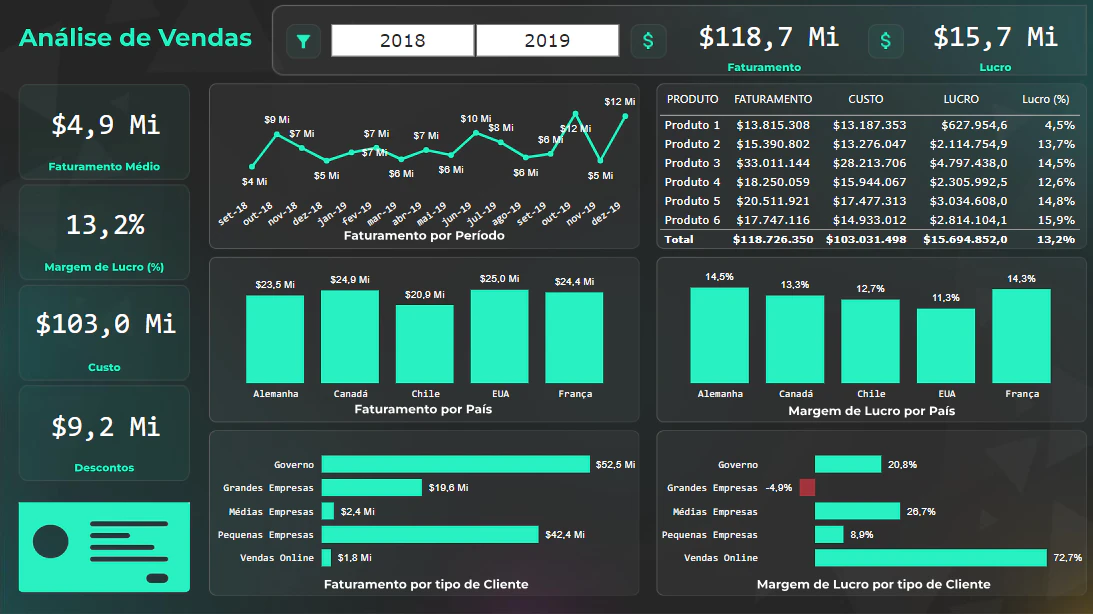
Task: Select the Produto 5 table row
Action: coord(869,201)
